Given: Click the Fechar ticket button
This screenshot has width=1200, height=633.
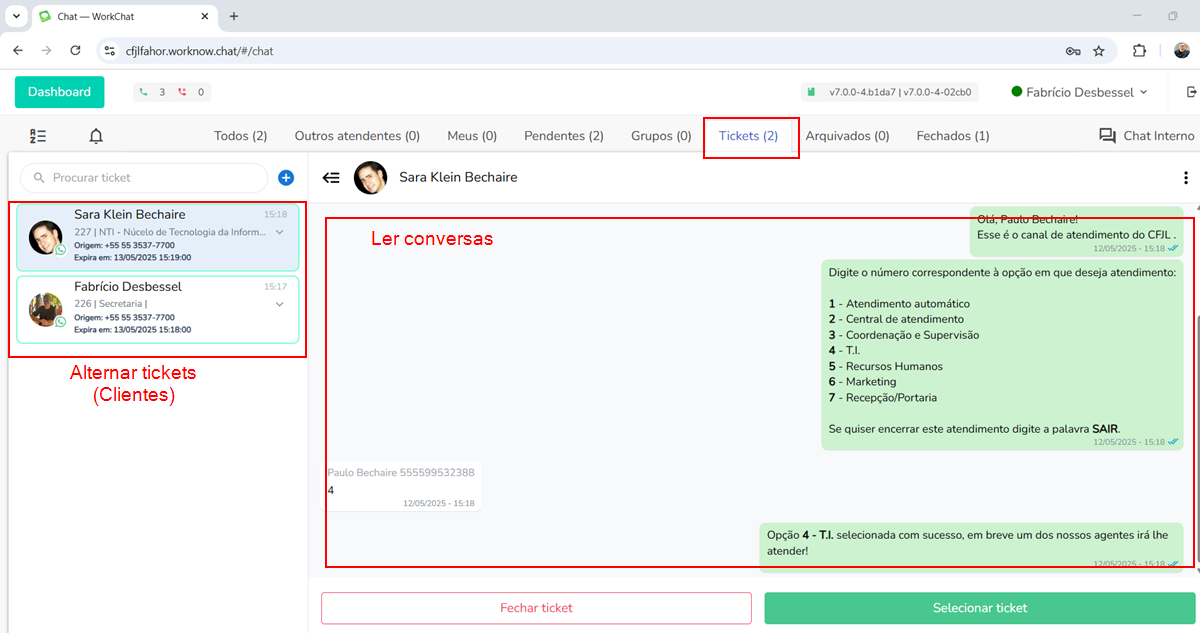Looking at the screenshot, I should 536,608.
